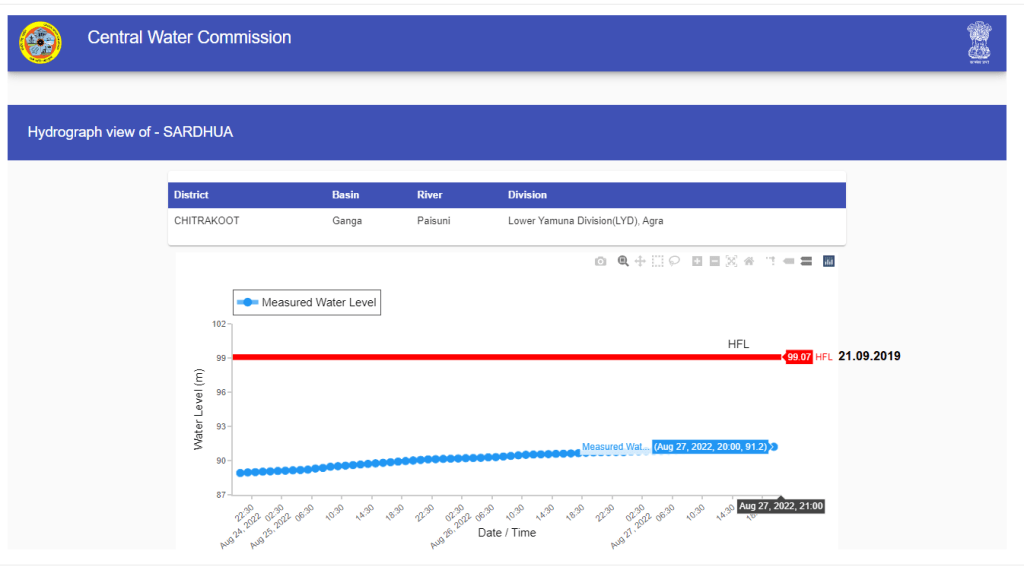
Task: Reset axes with the home icon
Action: point(748,261)
